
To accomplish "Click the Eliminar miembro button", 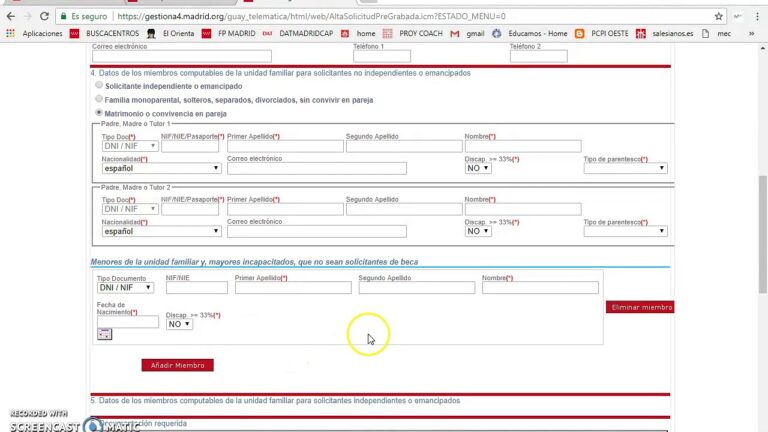I will click(x=640, y=307).
